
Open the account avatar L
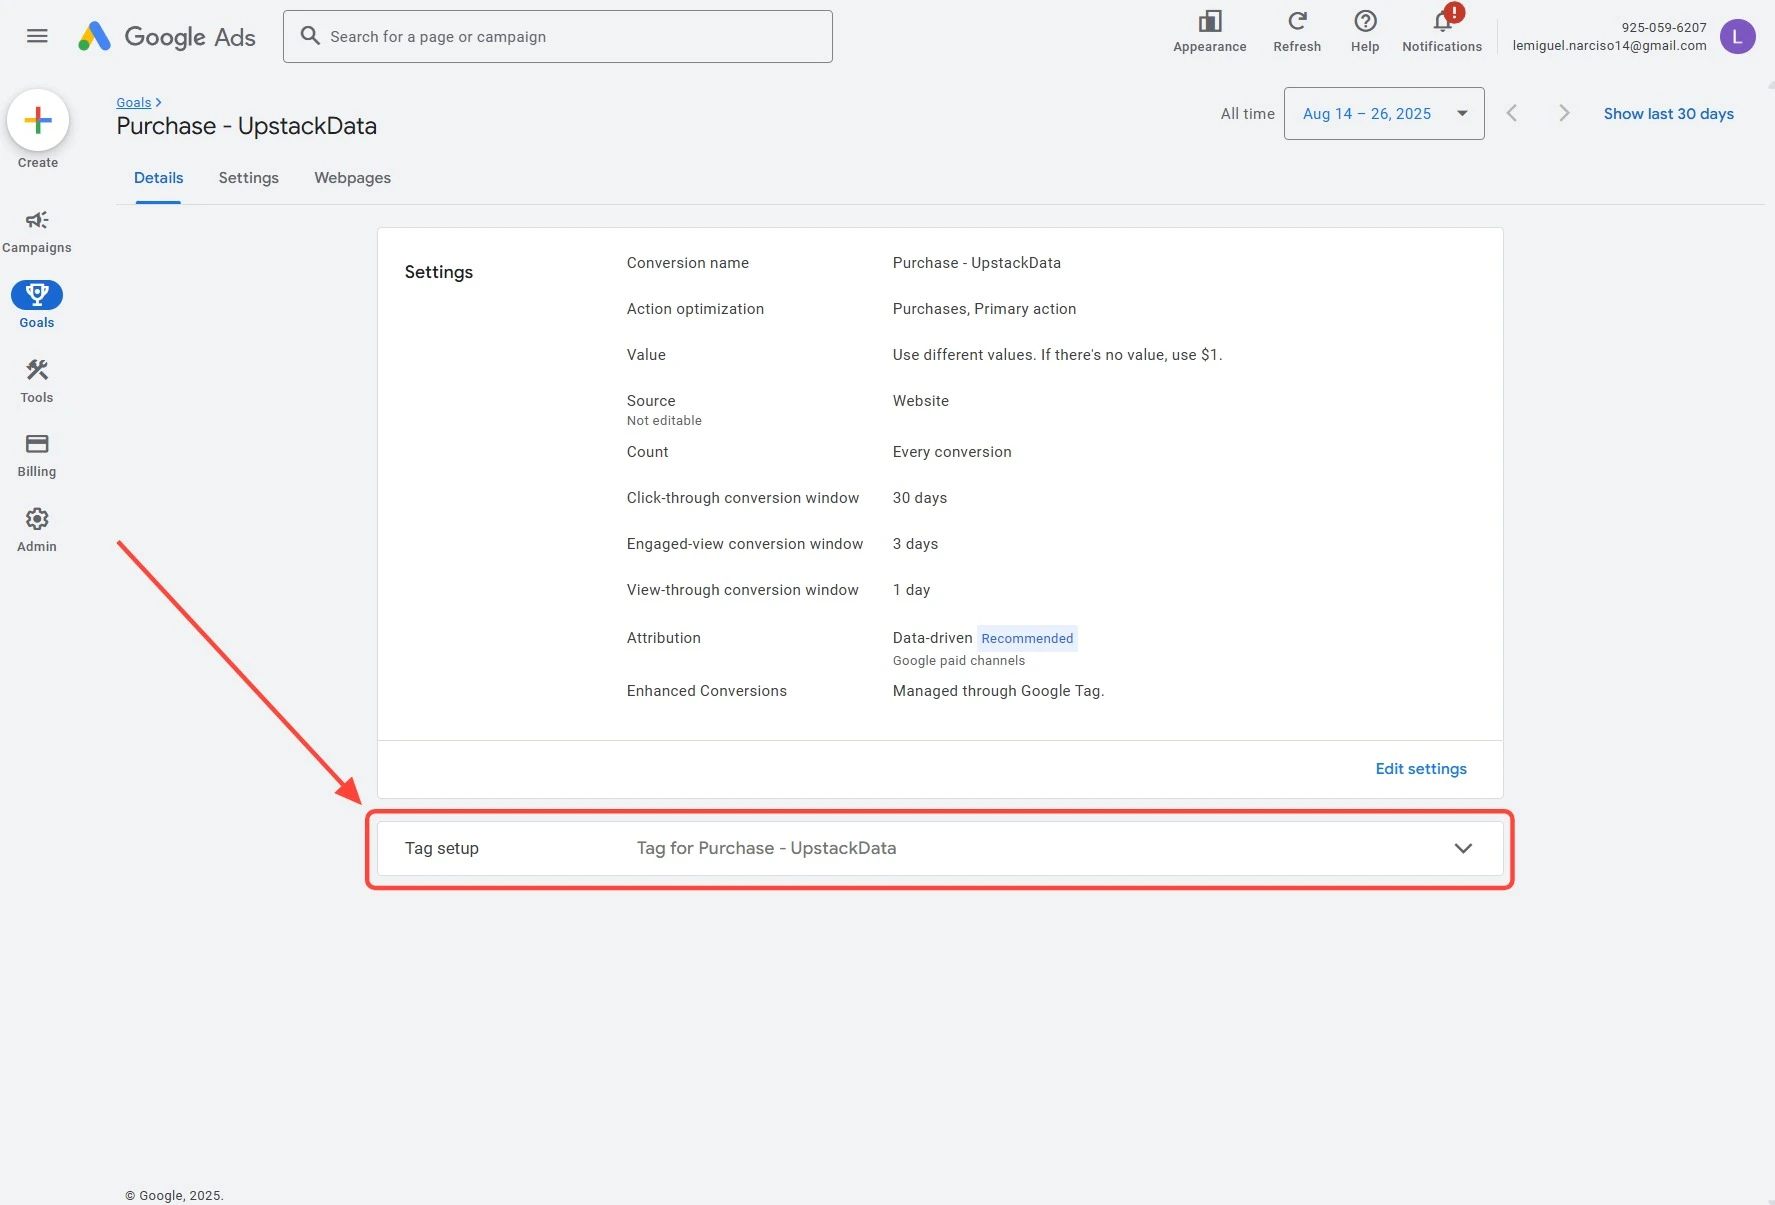click(x=1737, y=37)
